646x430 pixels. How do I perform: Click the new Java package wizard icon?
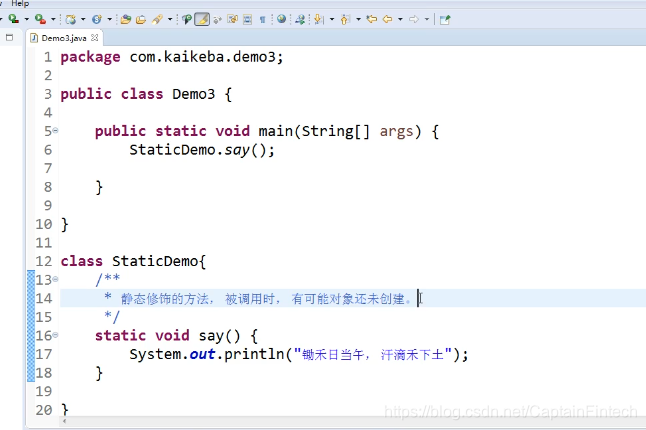(x=71, y=19)
